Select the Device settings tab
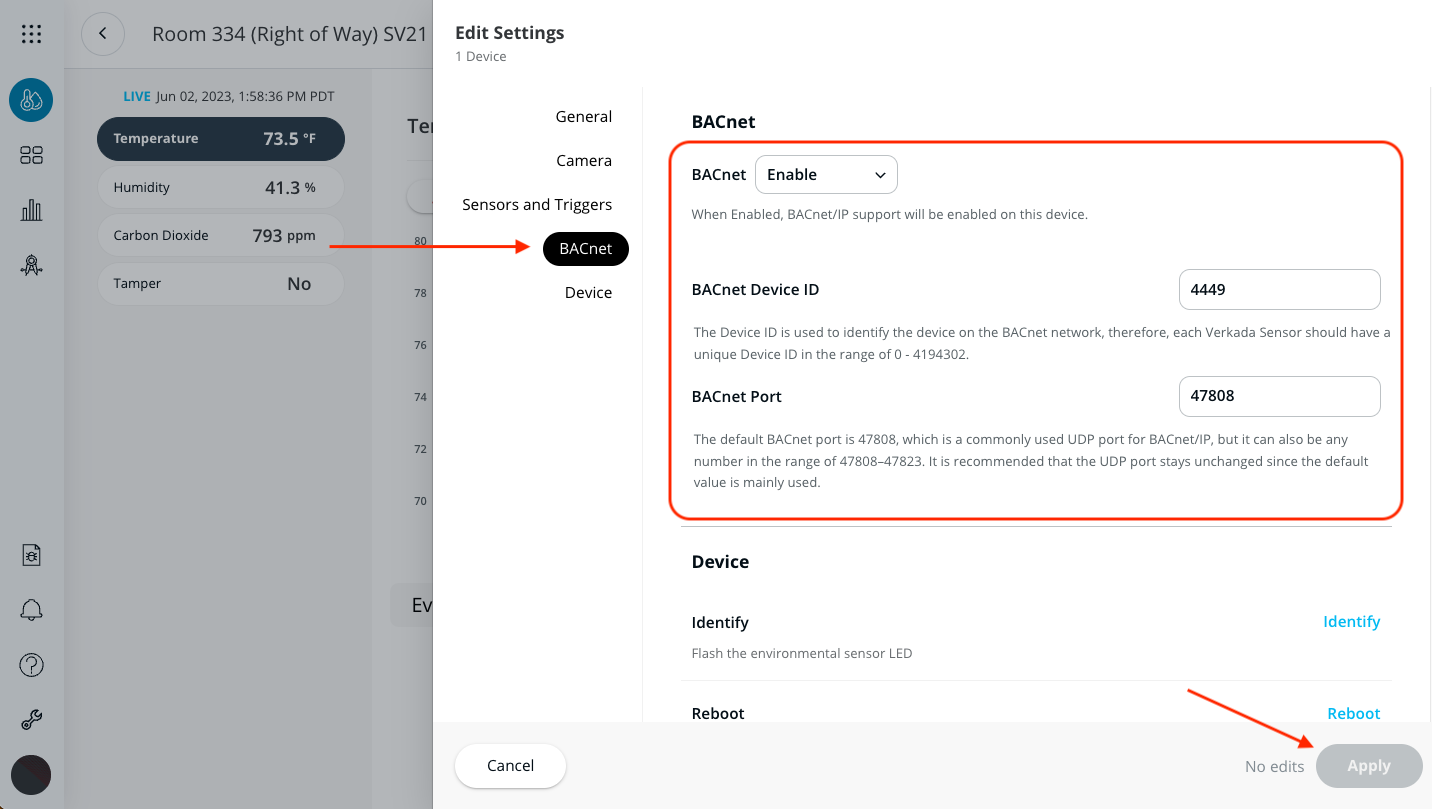The image size is (1432, 809). tap(588, 293)
